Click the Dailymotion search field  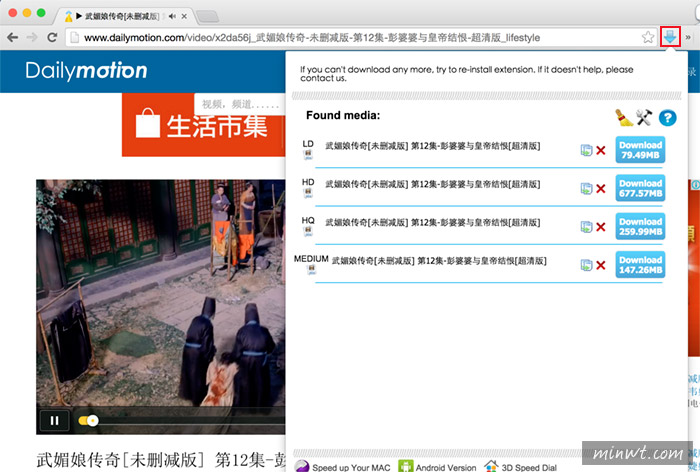click(240, 104)
